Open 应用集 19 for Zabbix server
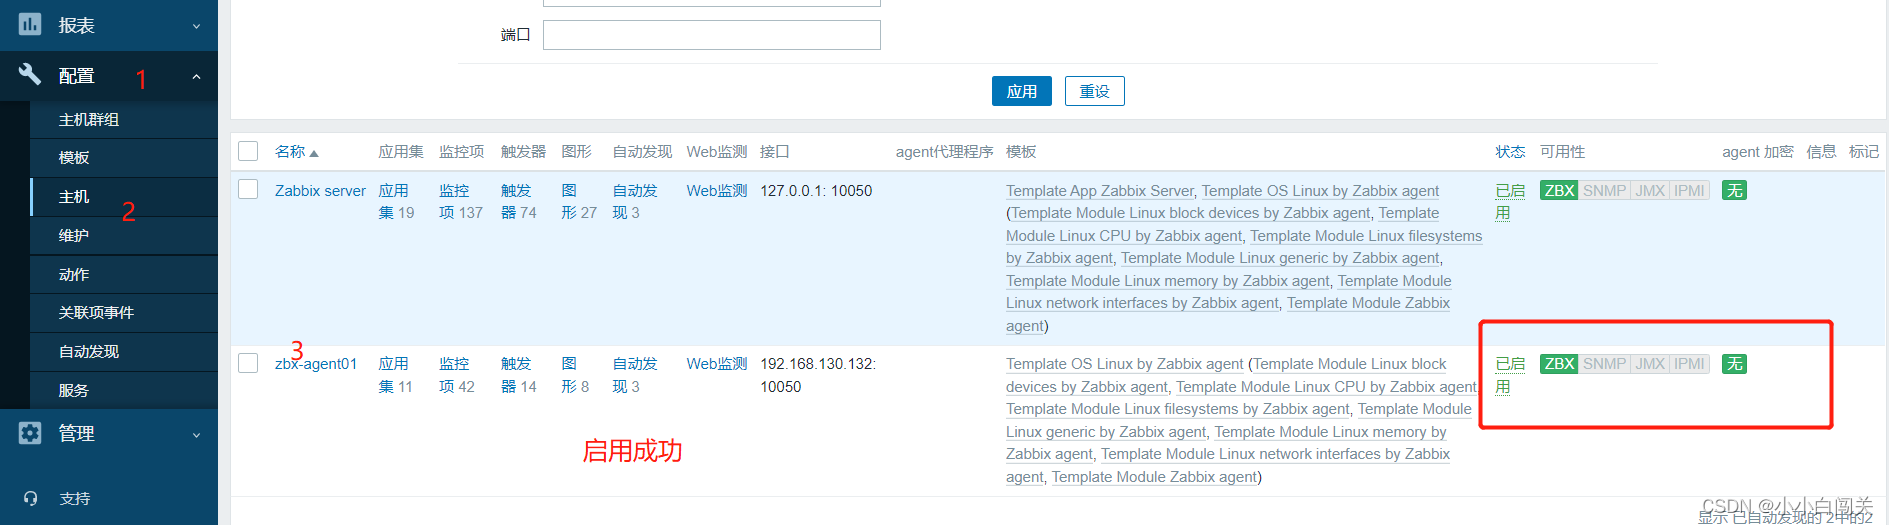The width and height of the screenshot is (1889, 525). tap(396, 201)
